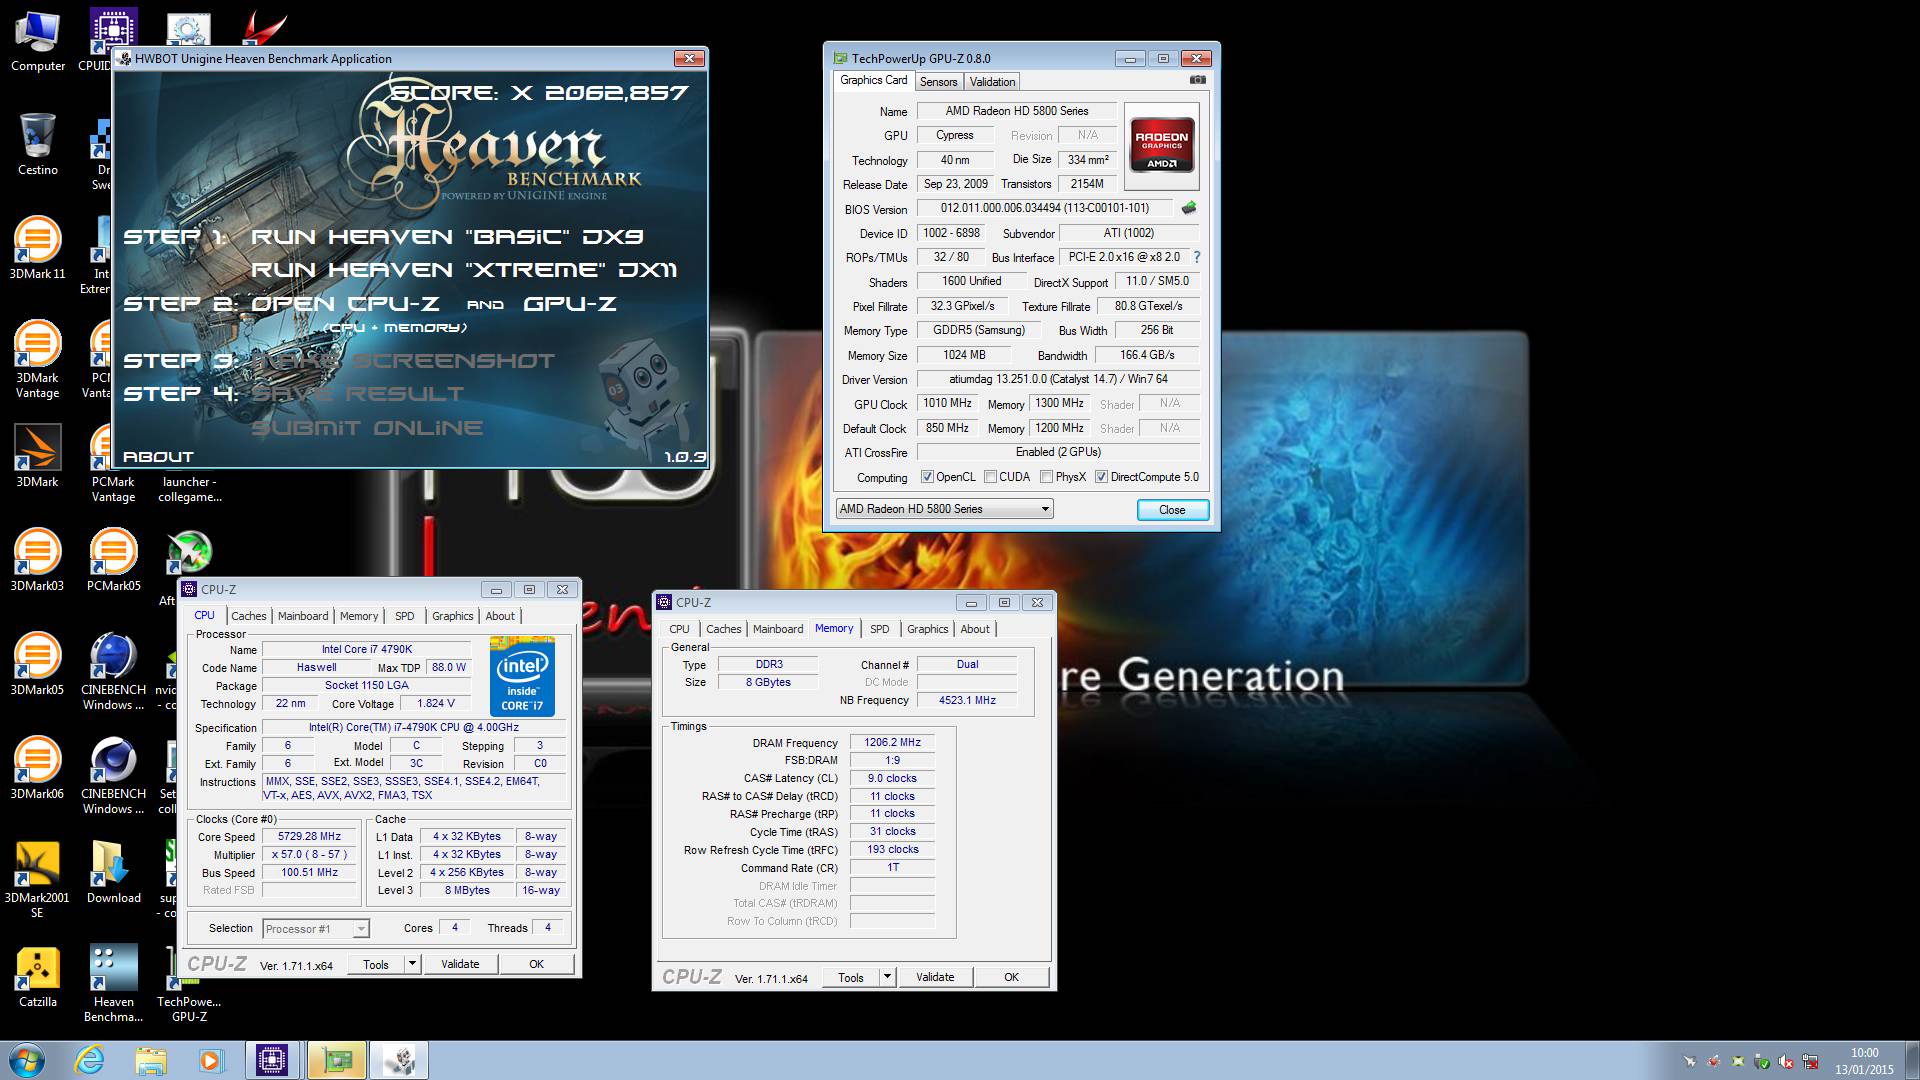Launch the 3DMark03 desktop shortcut

tap(37, 560)
